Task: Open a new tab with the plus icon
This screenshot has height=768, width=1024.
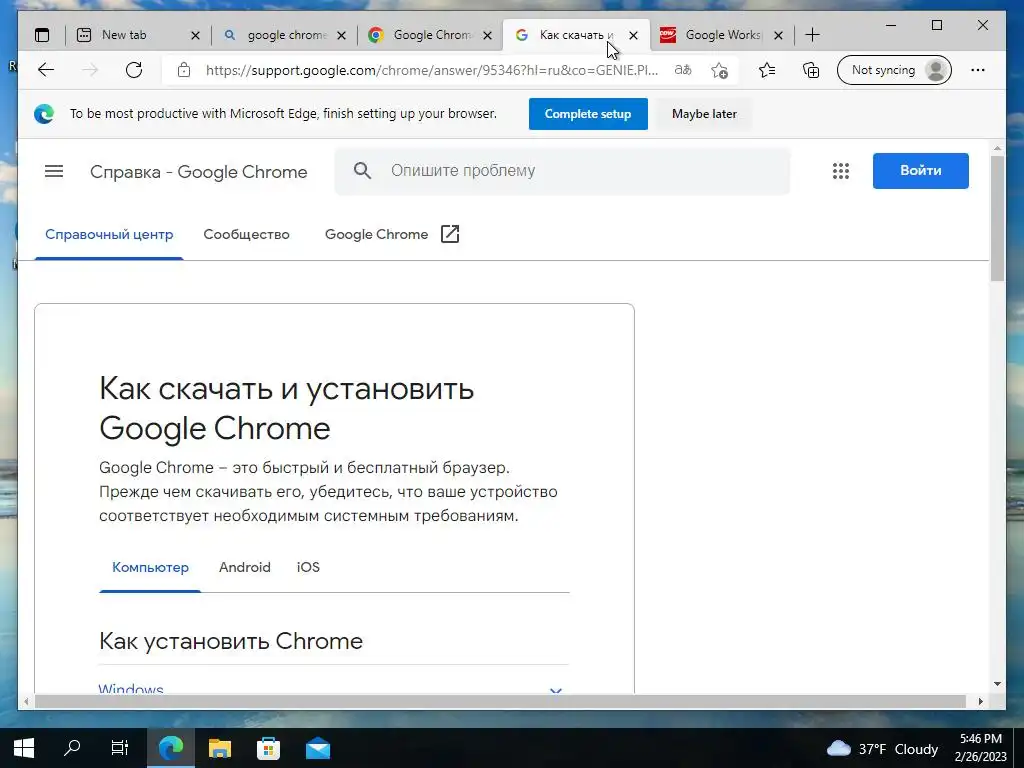Action: point(812,35)
